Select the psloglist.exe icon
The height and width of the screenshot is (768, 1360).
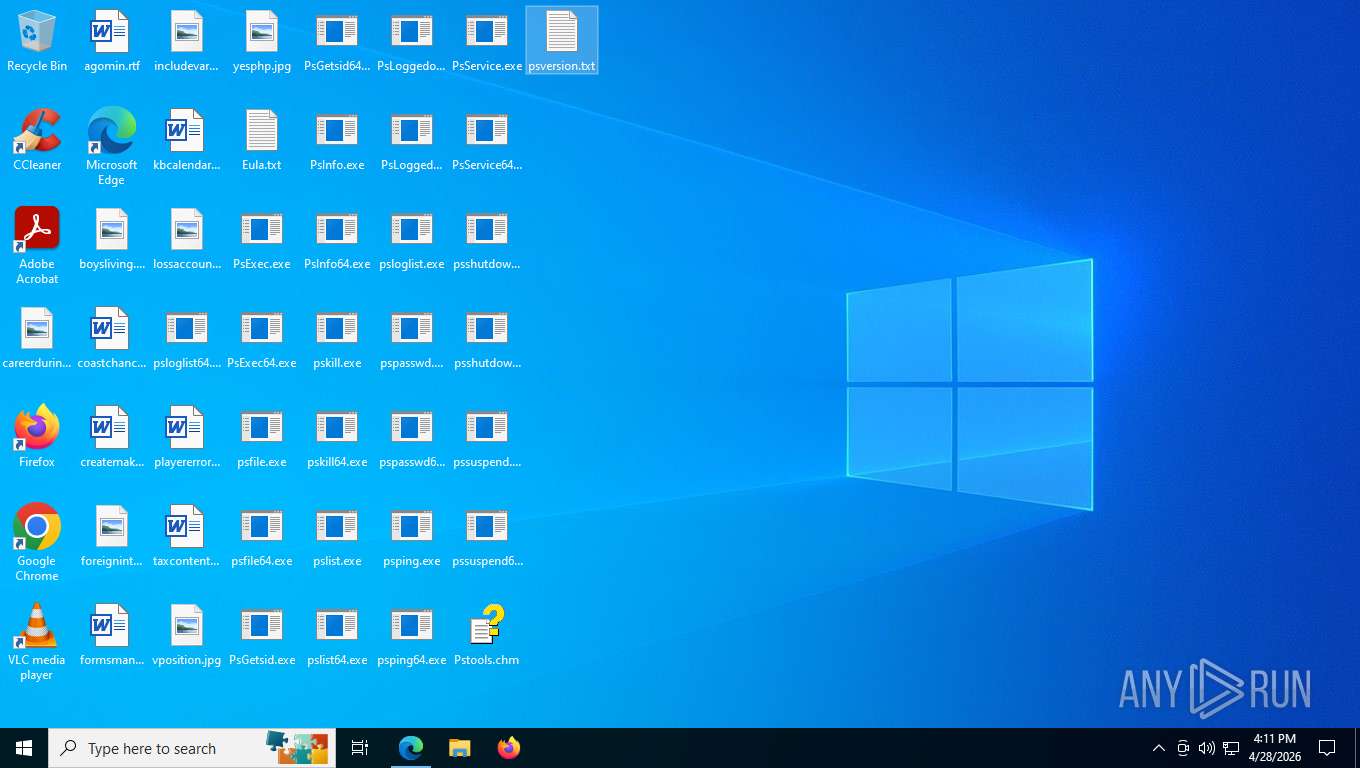point(411,239)
